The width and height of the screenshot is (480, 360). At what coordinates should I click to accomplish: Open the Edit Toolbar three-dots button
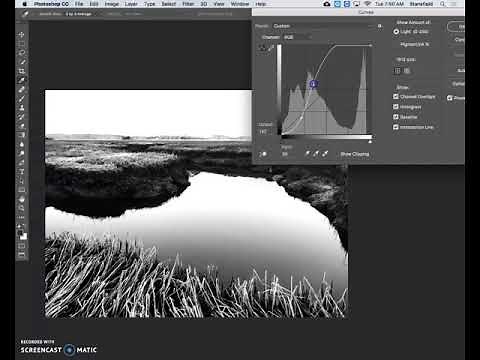pos(22,217)
